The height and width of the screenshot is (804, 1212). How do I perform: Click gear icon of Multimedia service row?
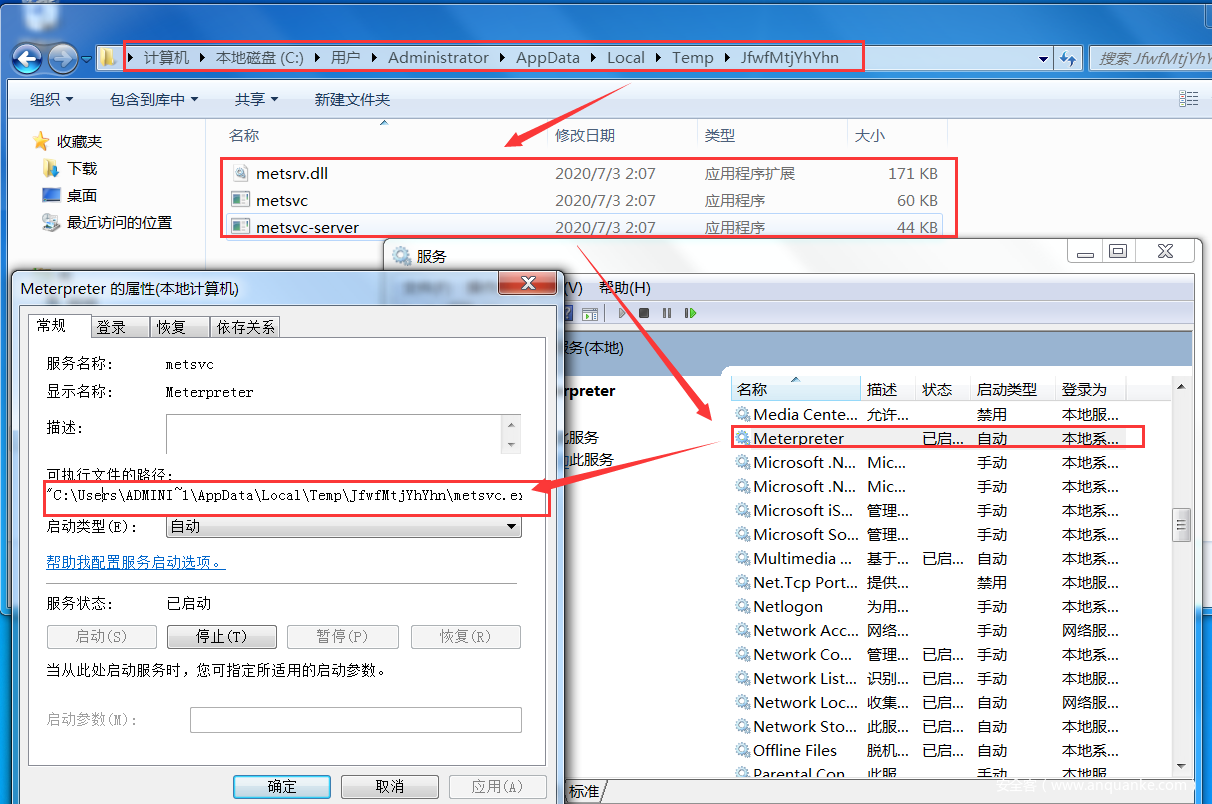(x=743, y=558)
